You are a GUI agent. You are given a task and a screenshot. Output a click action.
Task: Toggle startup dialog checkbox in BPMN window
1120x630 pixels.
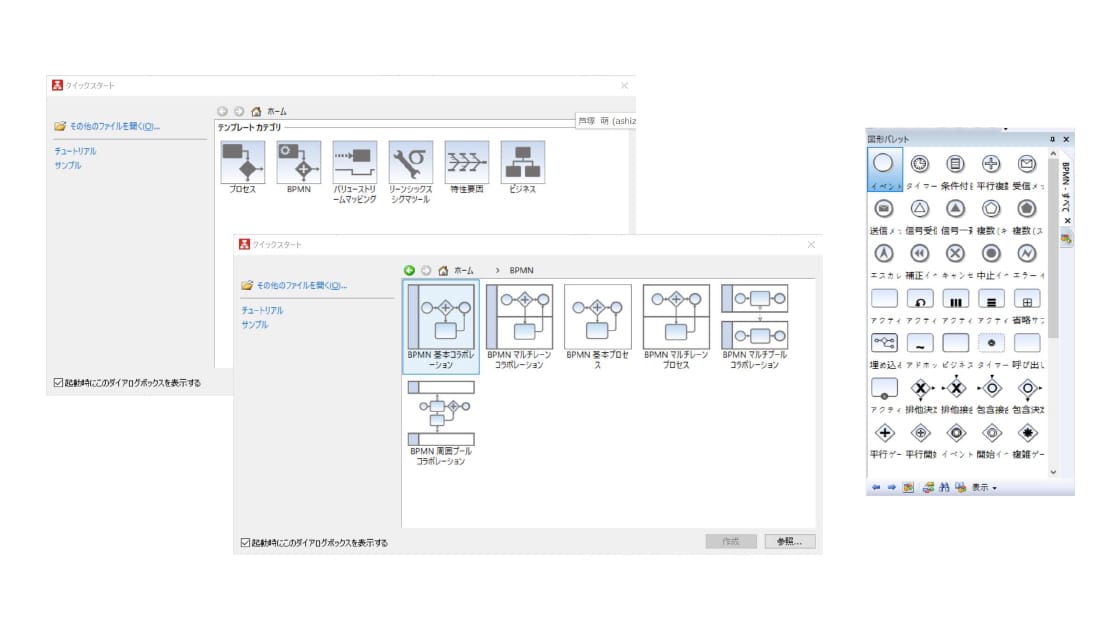pyautogui.click(x=246, y=543)
